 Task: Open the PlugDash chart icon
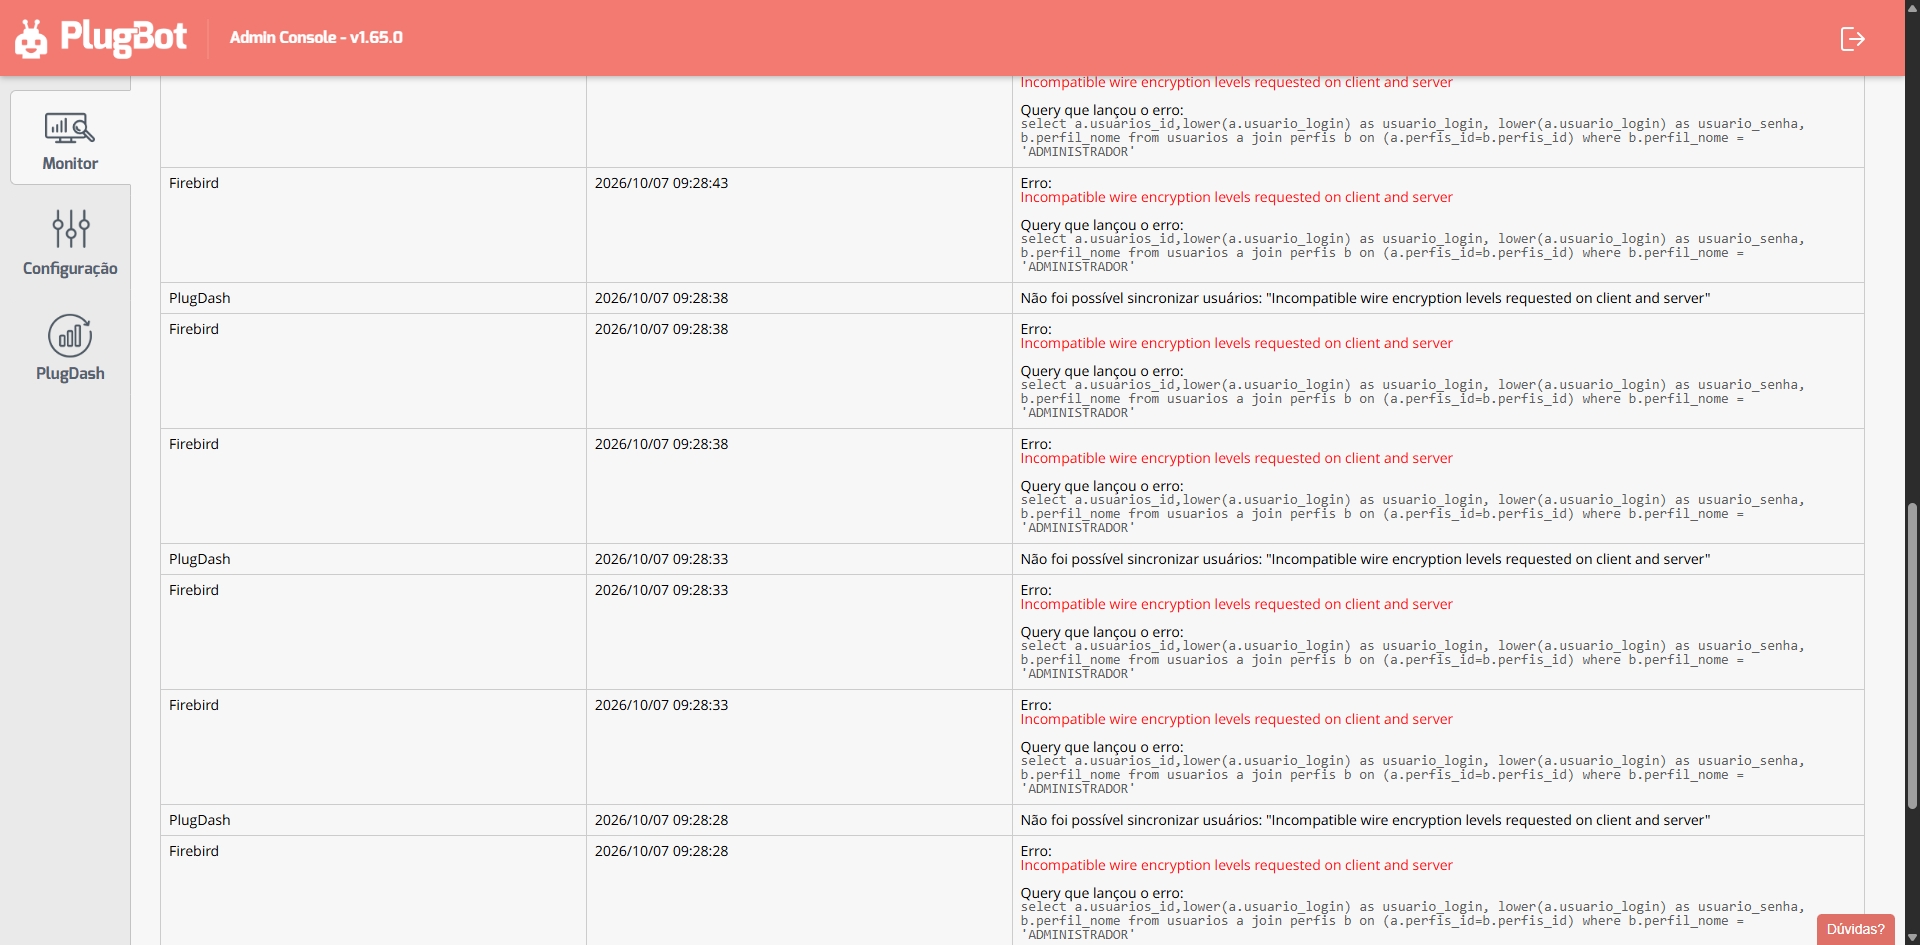70,336
